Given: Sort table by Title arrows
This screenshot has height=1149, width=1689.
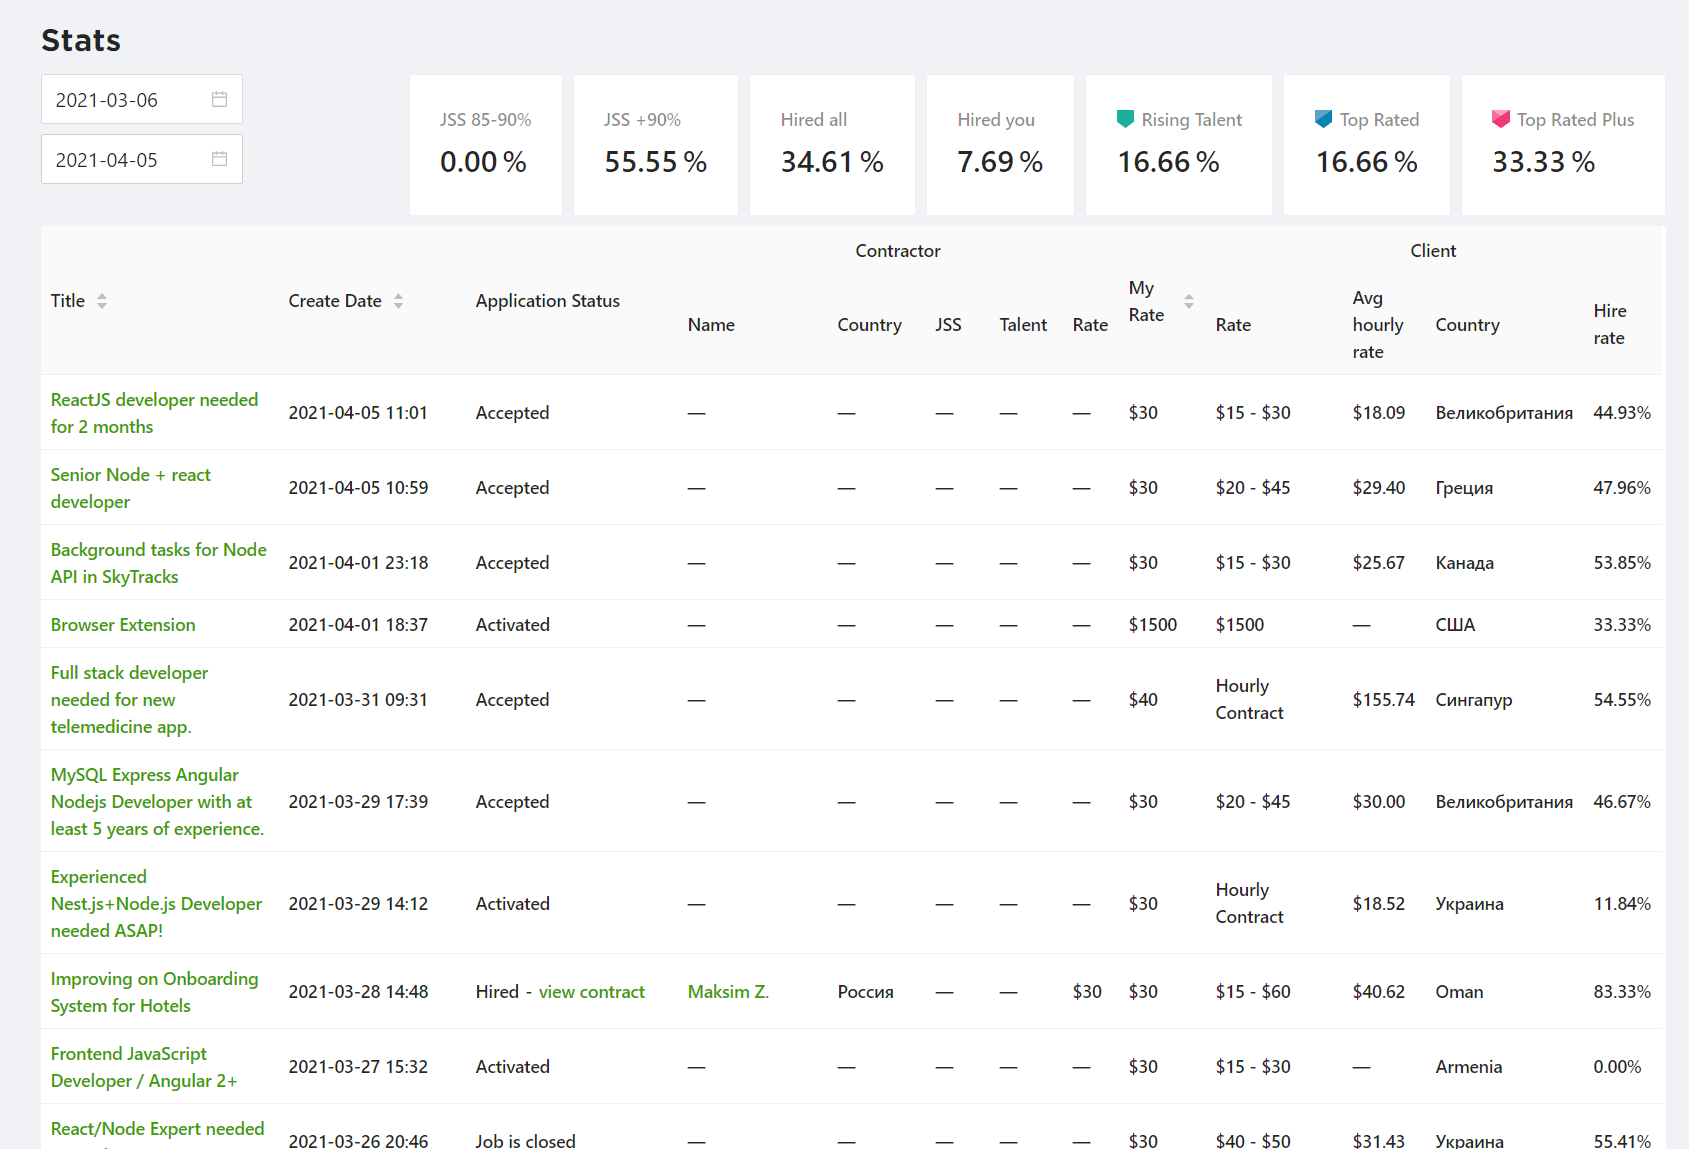Looking at the screenshot, I should point(102,301).
